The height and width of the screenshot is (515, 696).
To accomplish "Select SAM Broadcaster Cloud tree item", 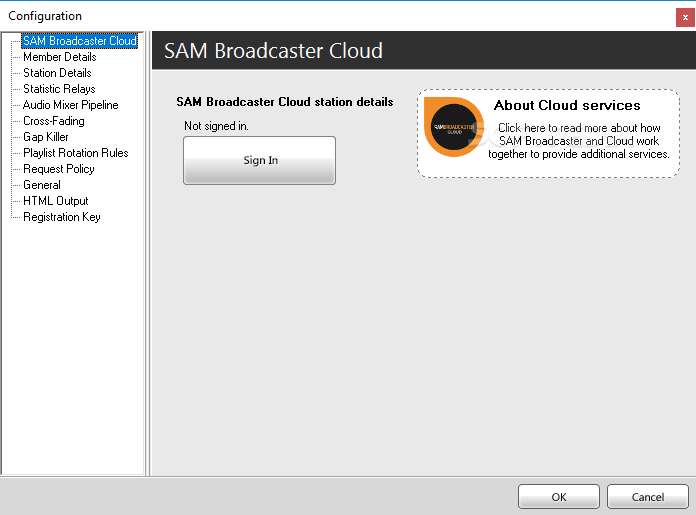I will coord(80,41).
